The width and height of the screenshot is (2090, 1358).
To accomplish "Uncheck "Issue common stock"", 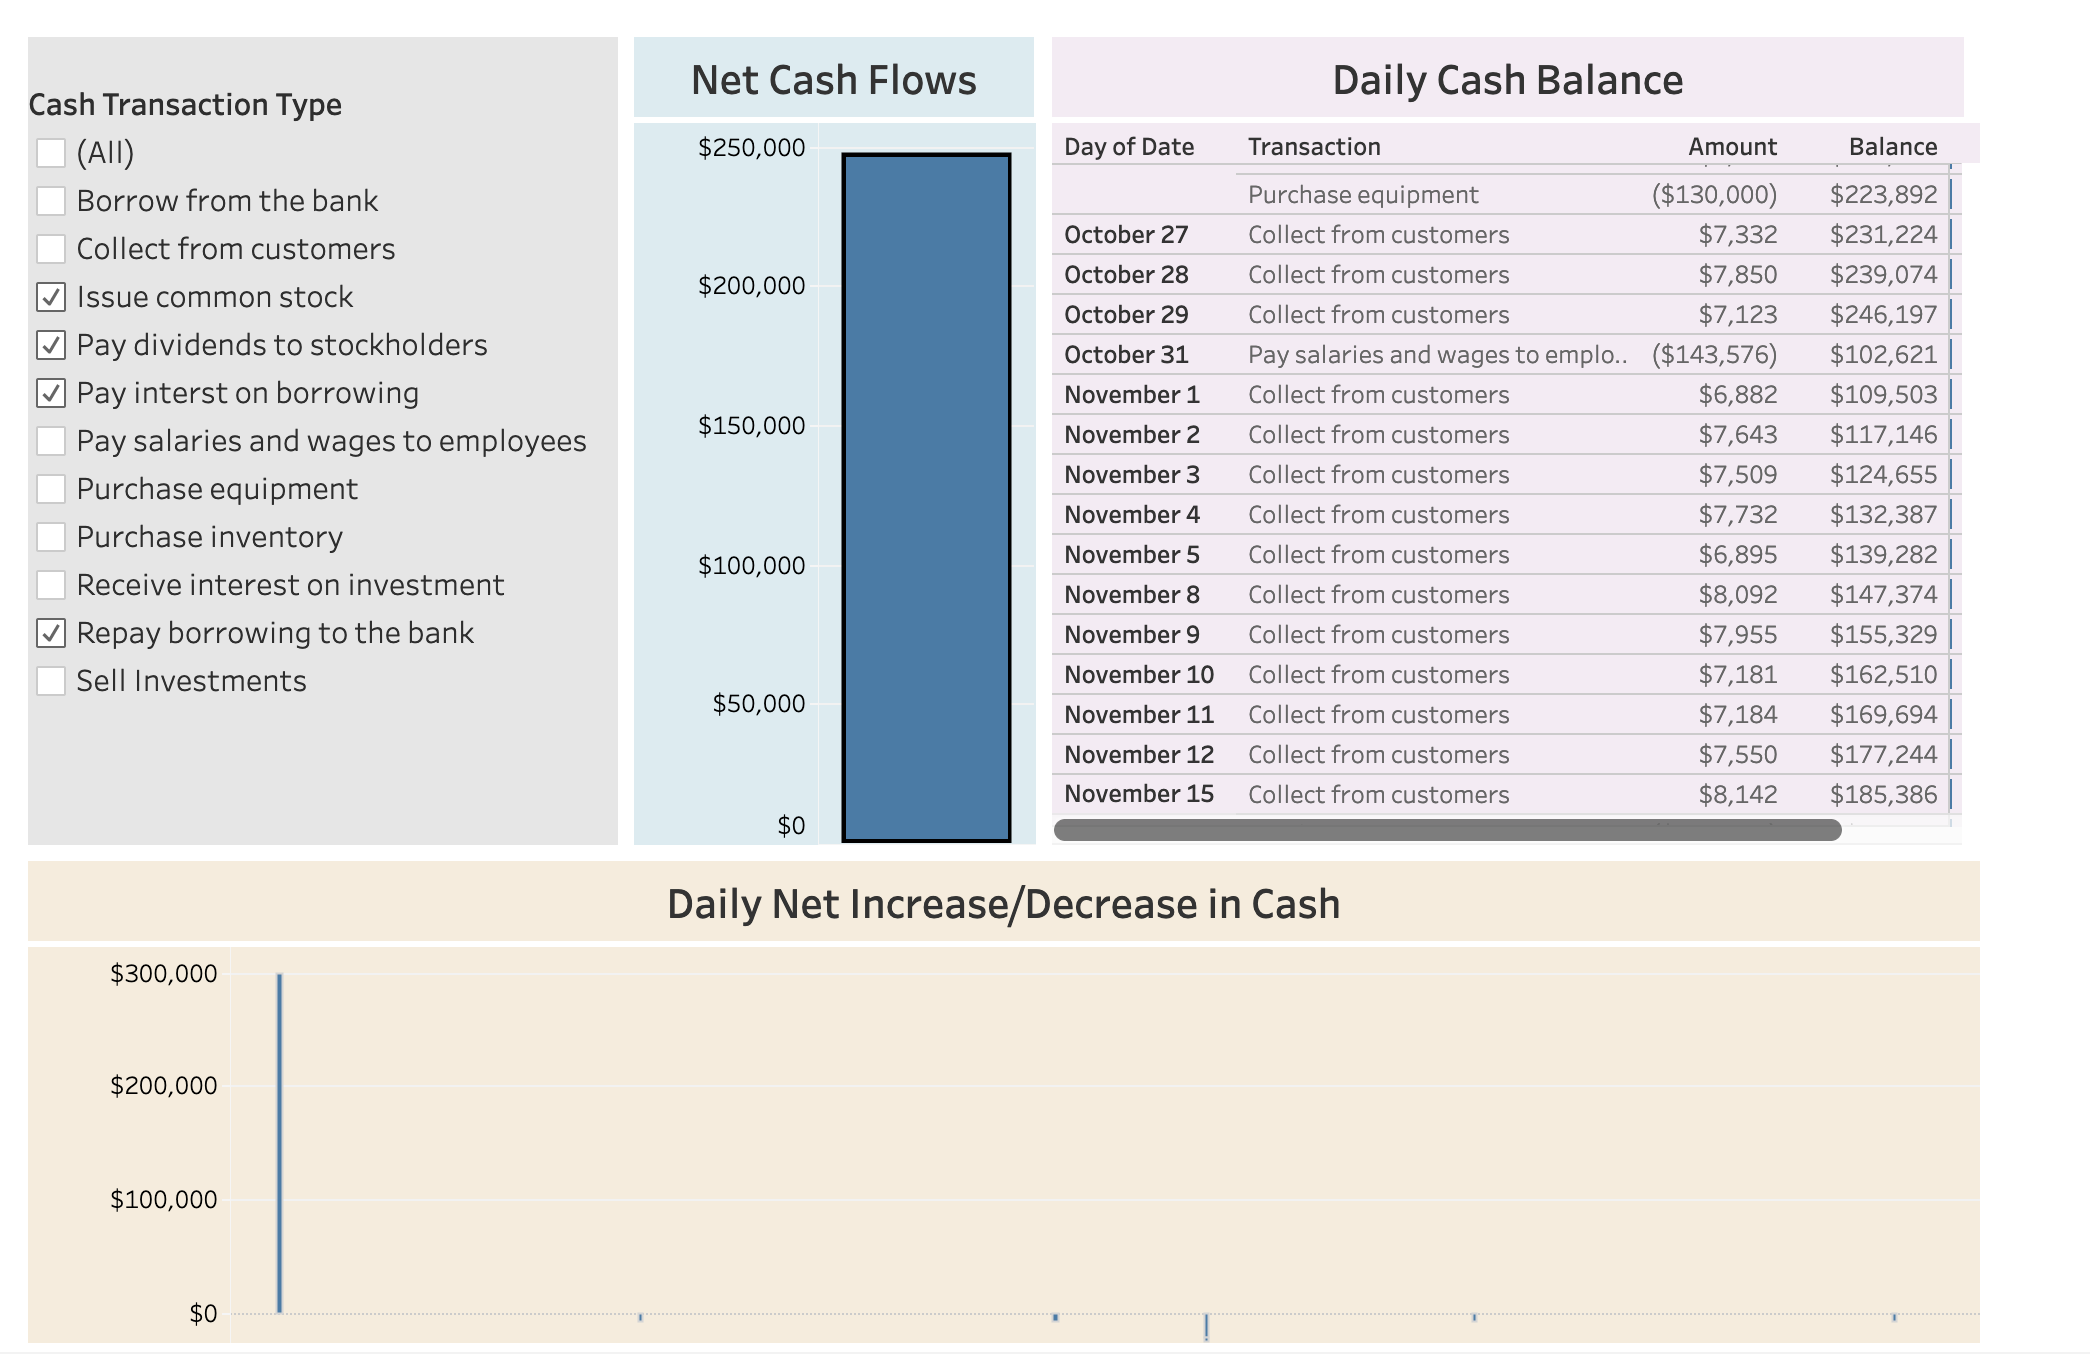I will pyautogui.click(x=49, y=296).
